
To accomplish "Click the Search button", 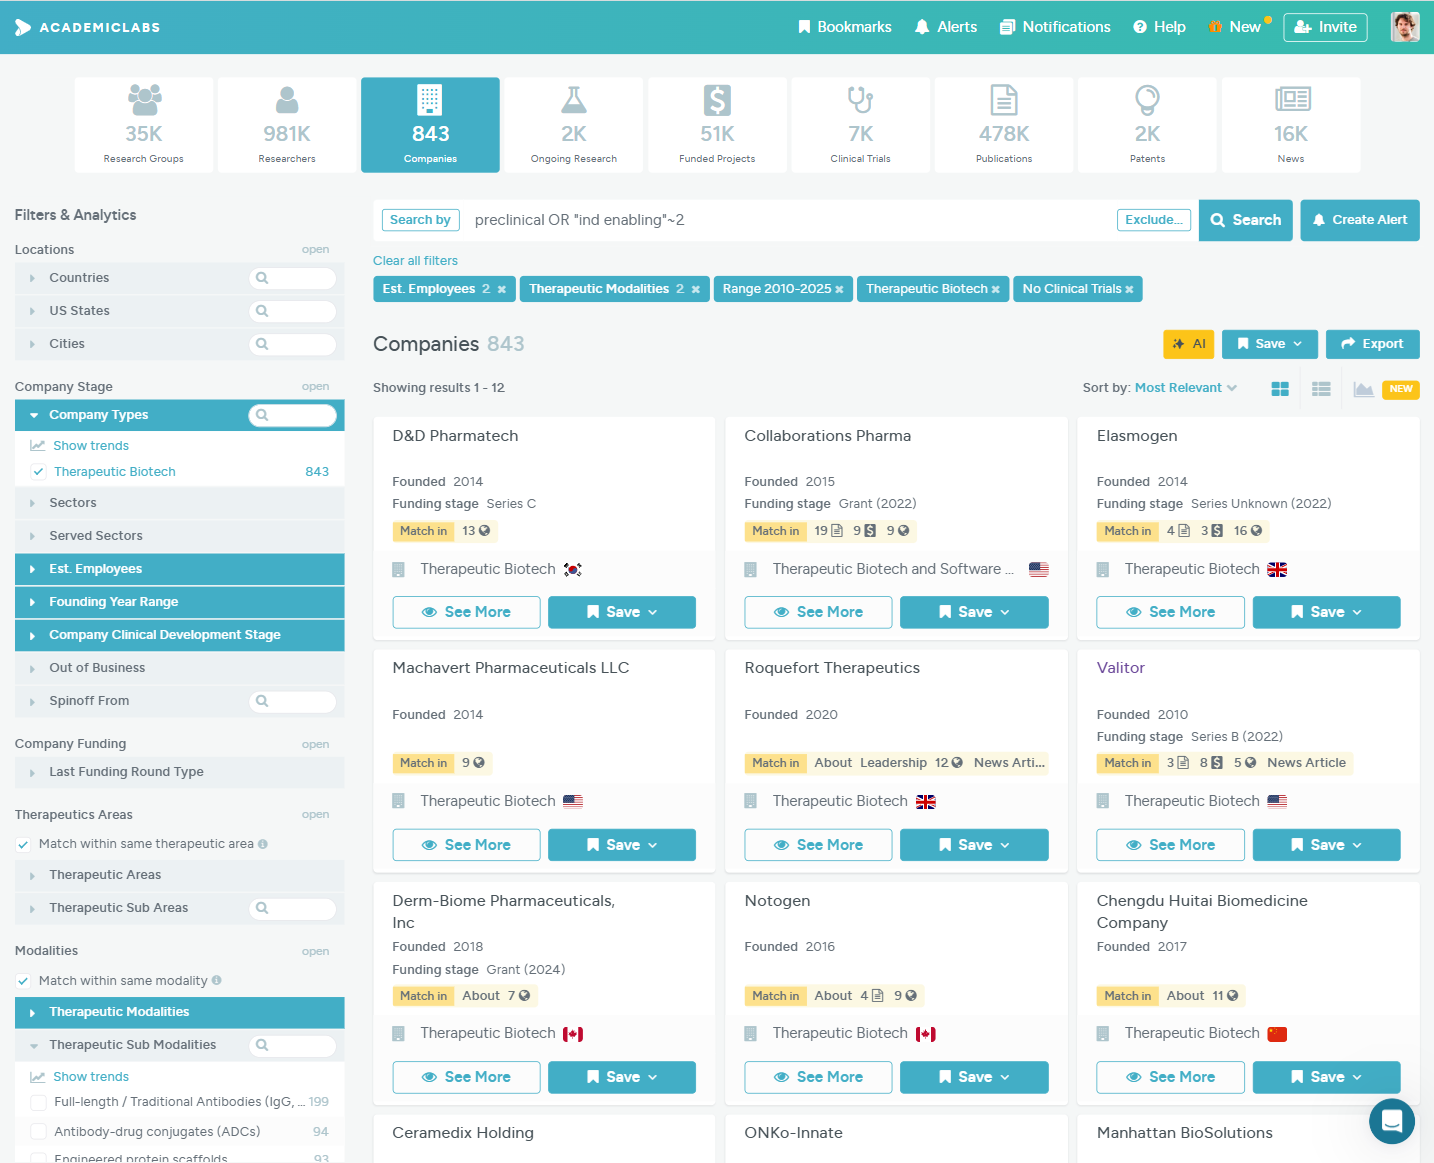I will [x=1246, y=220].
